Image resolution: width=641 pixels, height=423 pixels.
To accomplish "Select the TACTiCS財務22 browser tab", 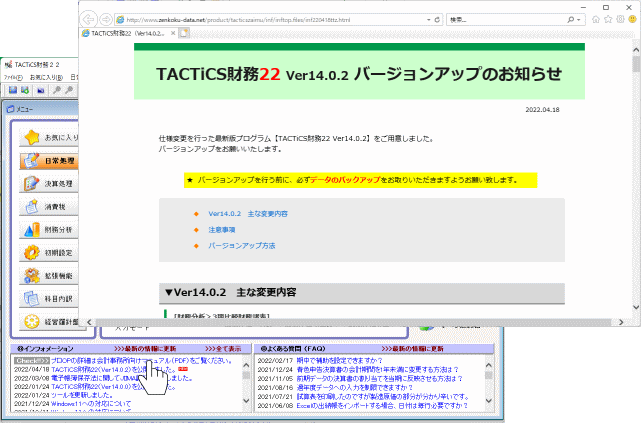I will [x=129, y=33].
